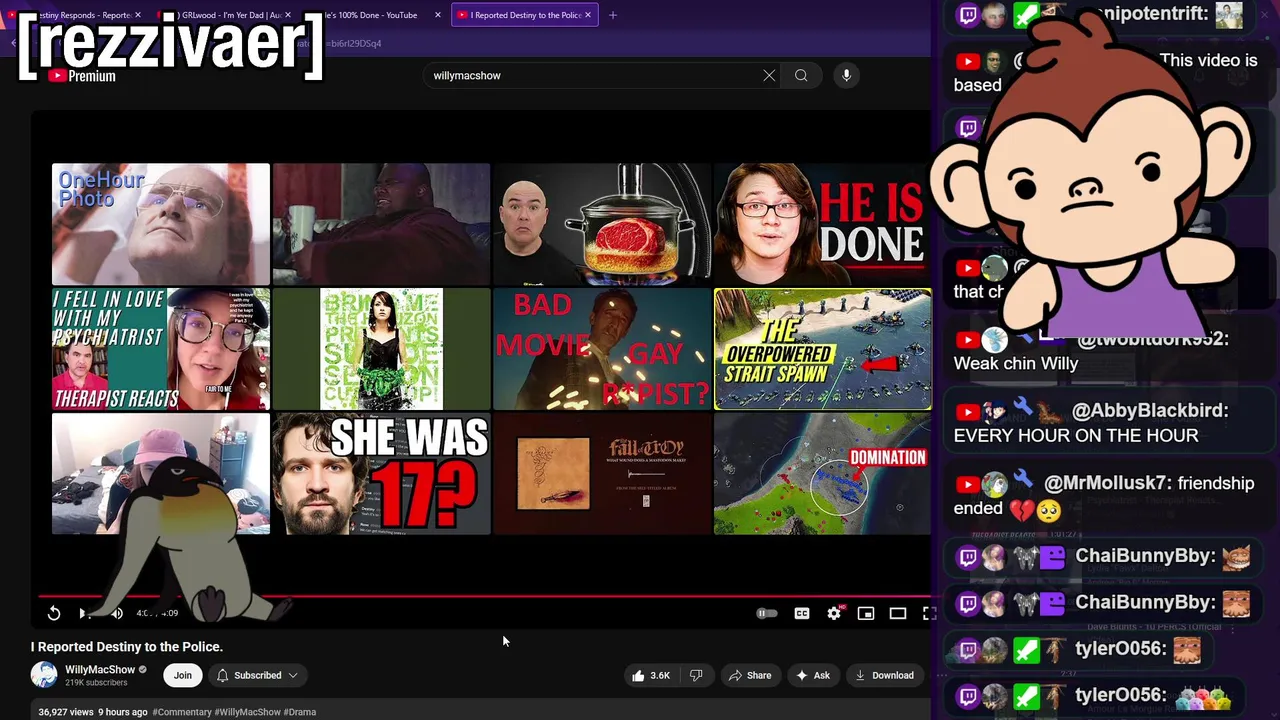This screenshot has height=720, width=1280.
Task: Close the "100% Done - YouTube" tab
Action: click(x=438, y=15)
